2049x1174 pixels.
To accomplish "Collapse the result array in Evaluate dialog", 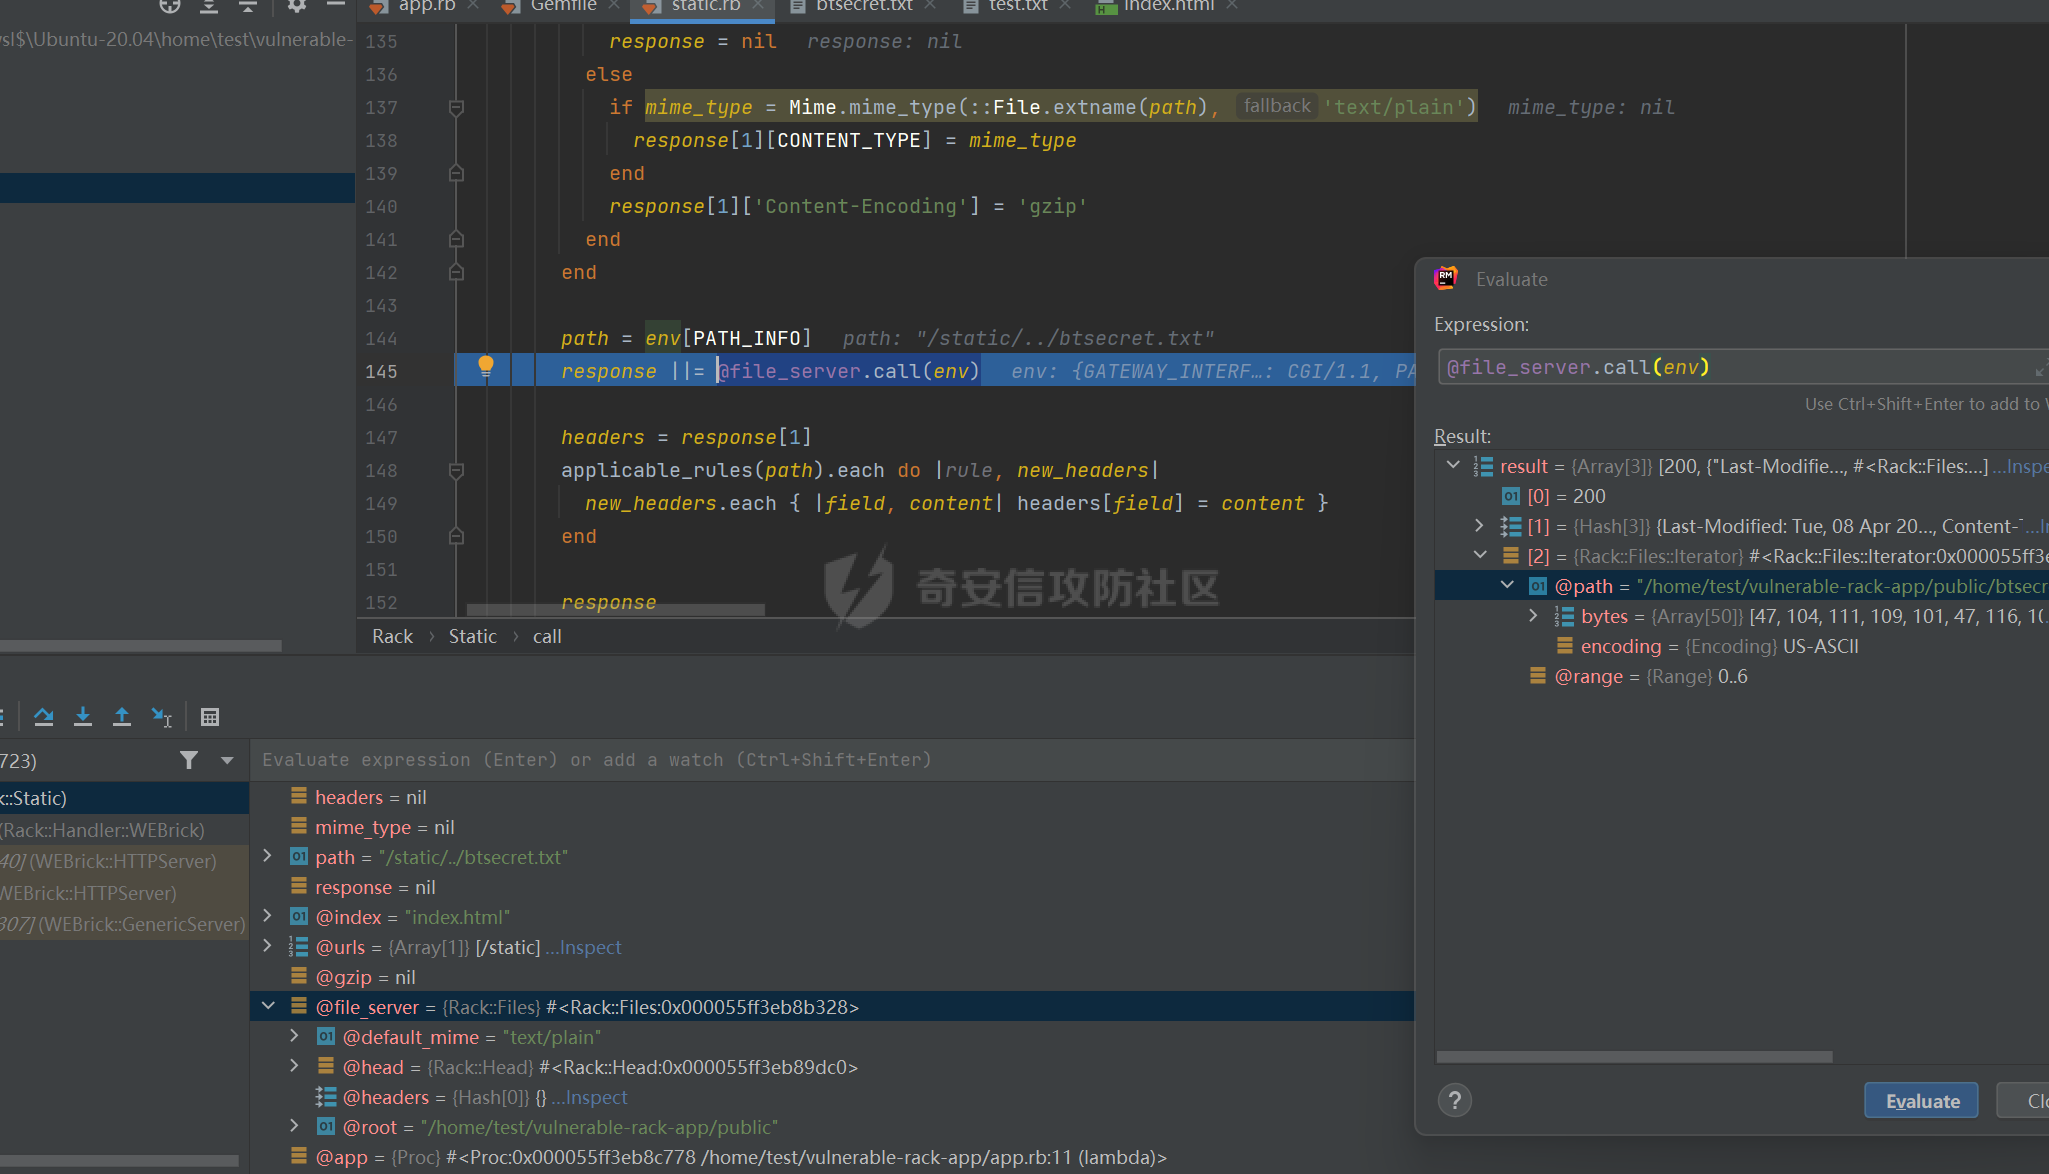I will [1453, 465].
